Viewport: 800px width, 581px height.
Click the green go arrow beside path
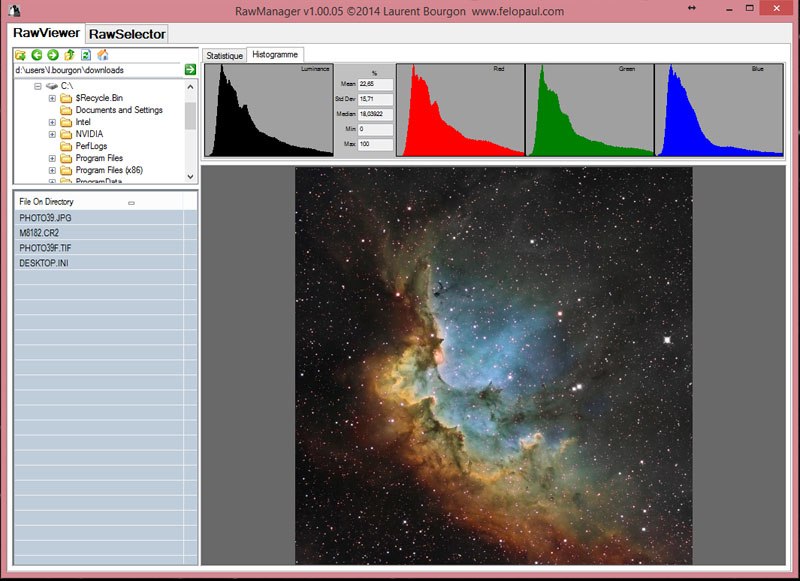coord(190,70)
